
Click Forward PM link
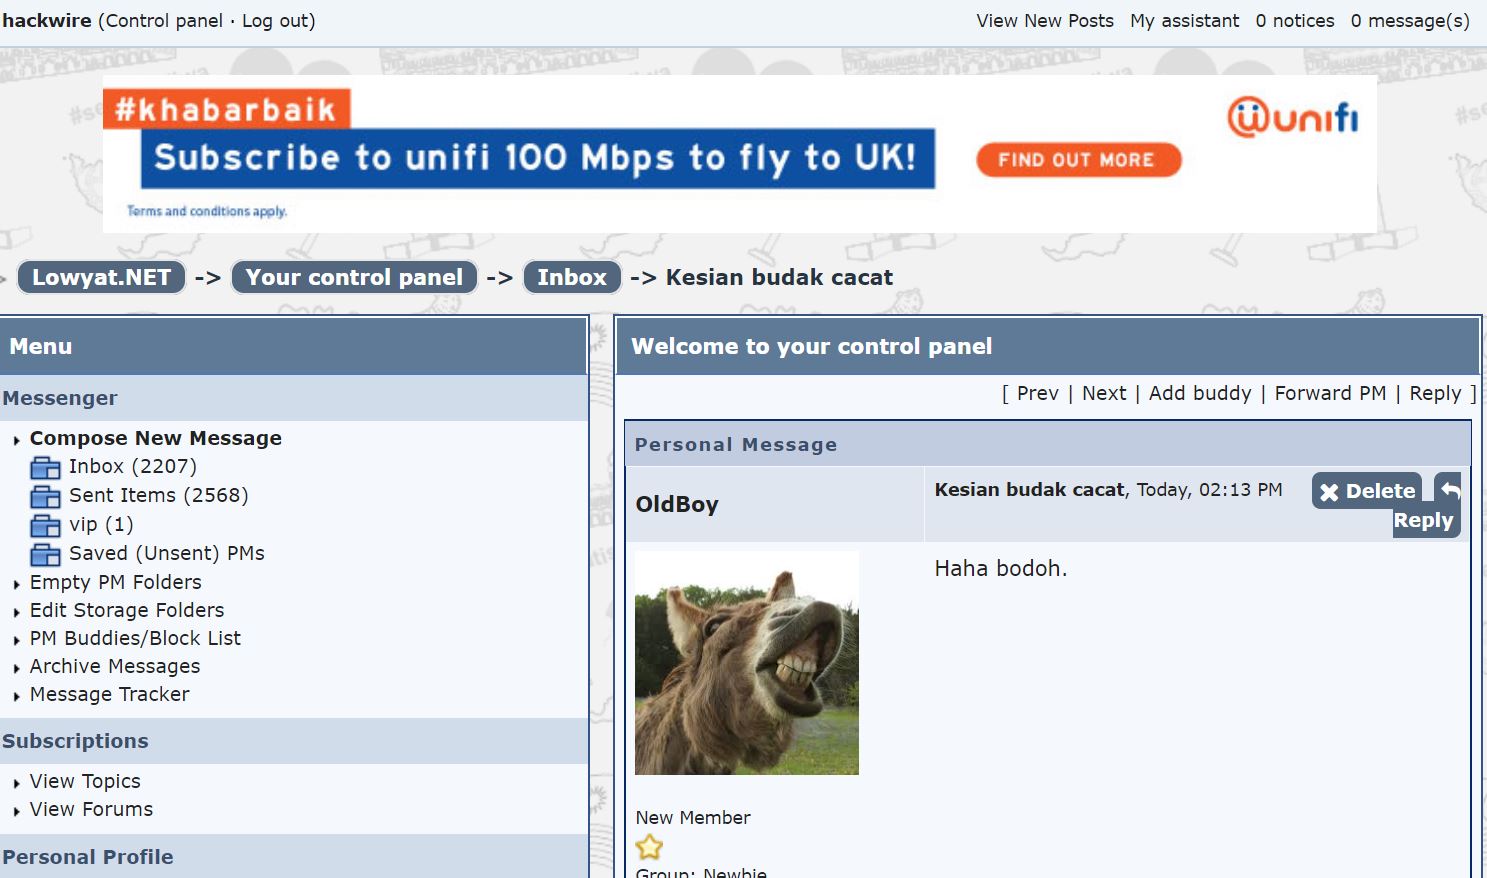click(x=1329, y=393)
